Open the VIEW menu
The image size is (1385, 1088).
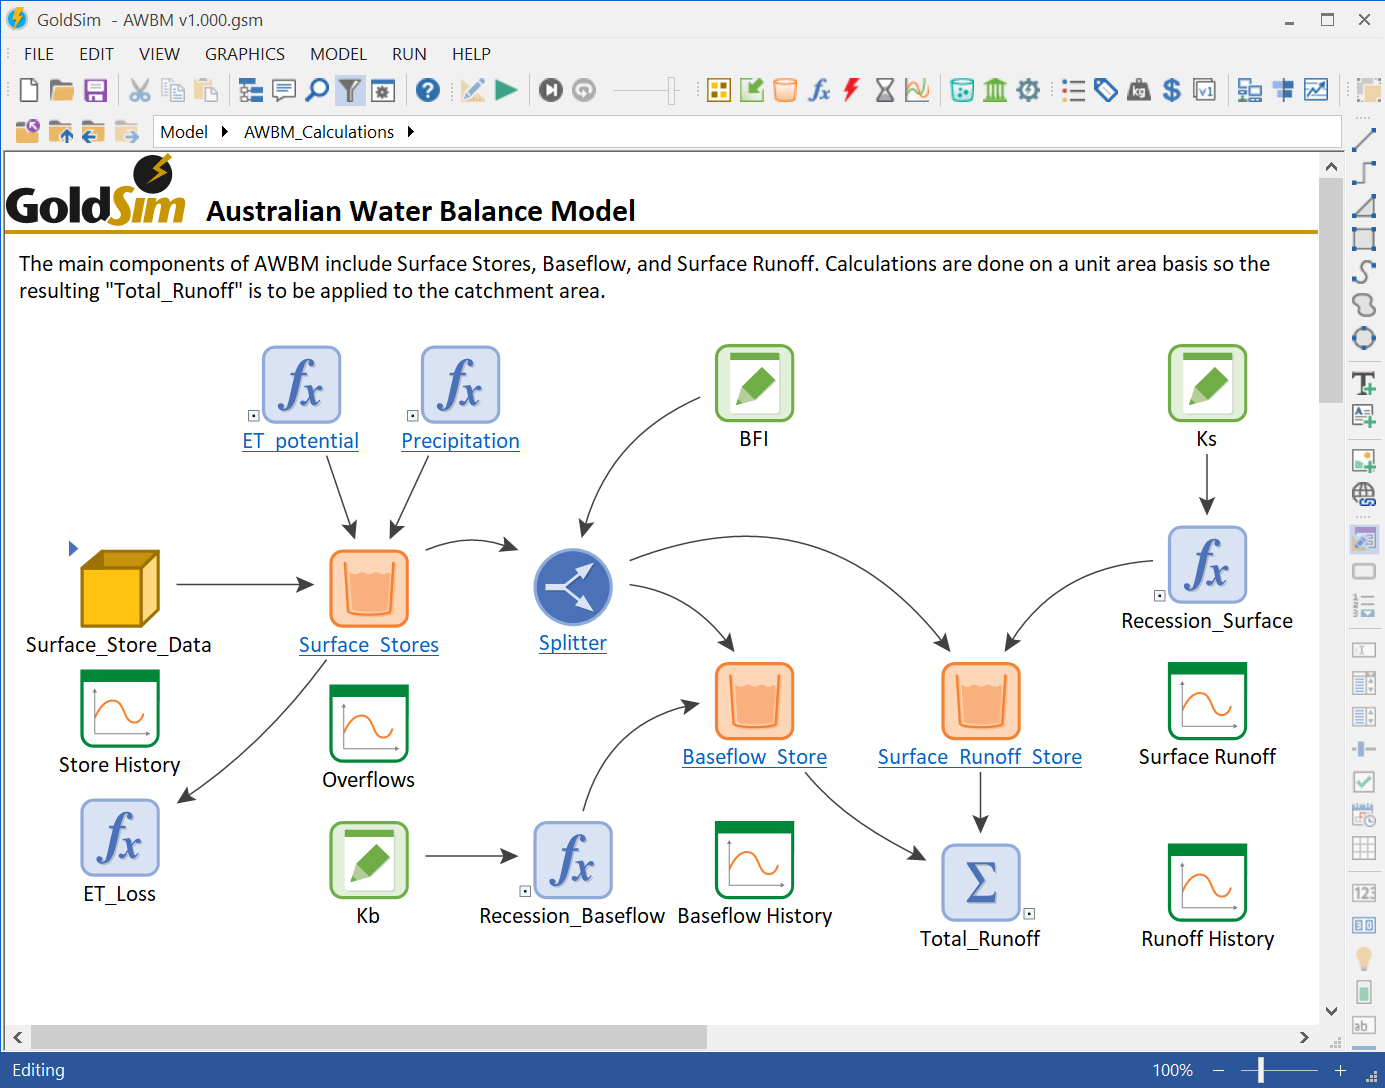point(159,54)
